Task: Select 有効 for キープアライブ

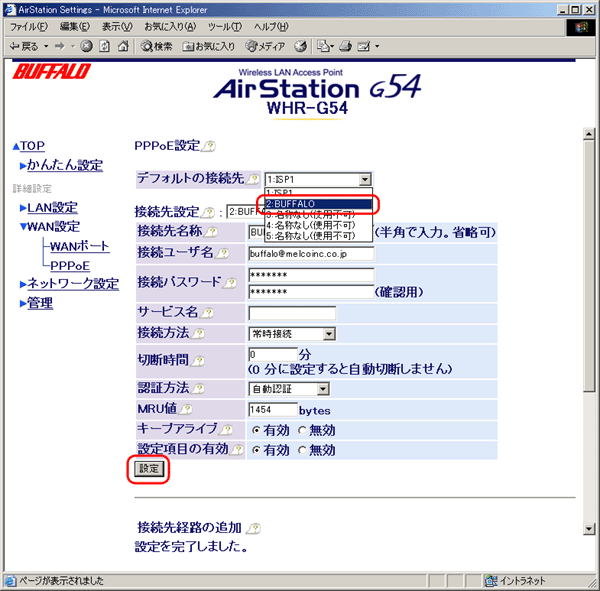Action: (x=256, y=430)
